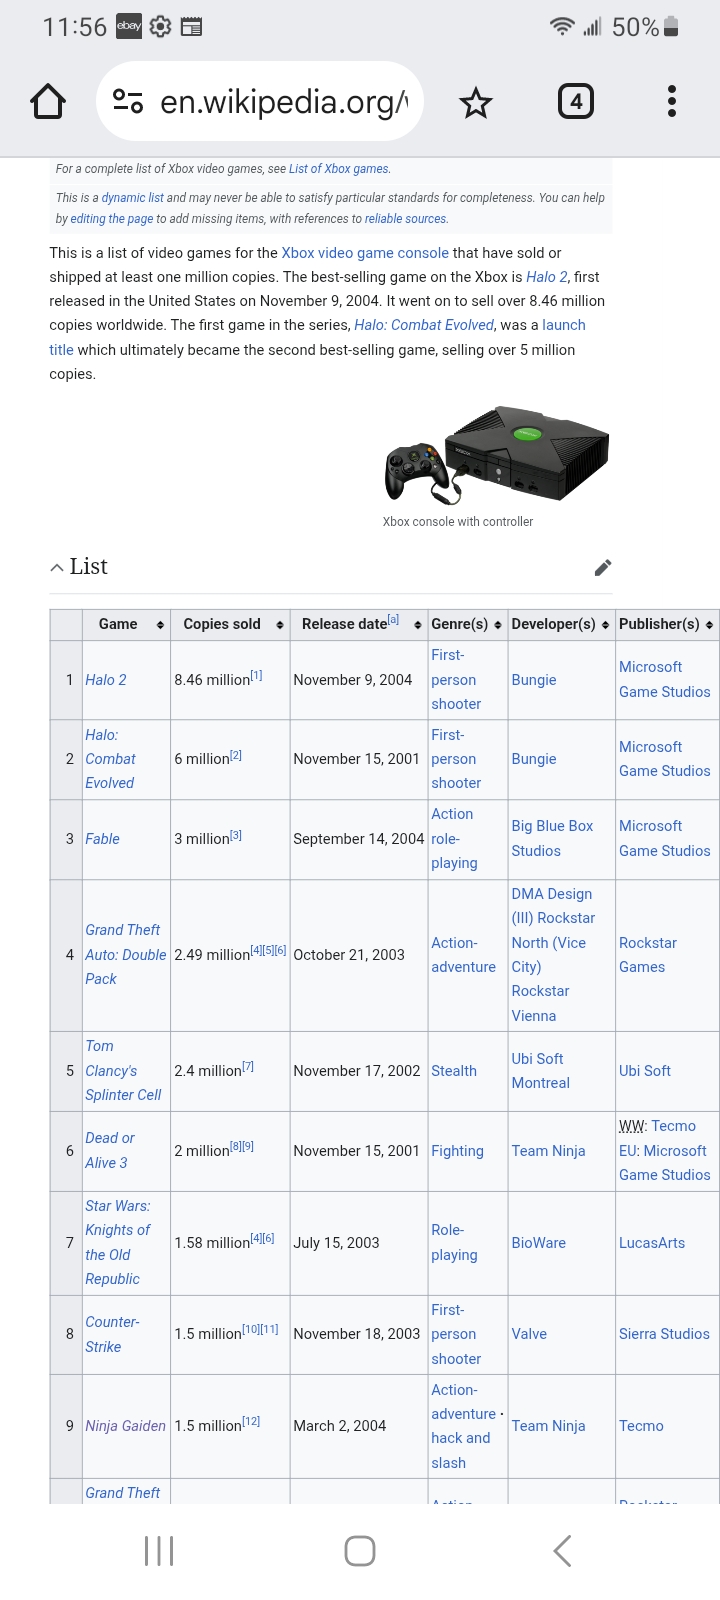Image resolution: width=720 pixels, height=1600 pixels.
Task: Open Grand Theft Auto: Double Pack link
Action: 125,955
